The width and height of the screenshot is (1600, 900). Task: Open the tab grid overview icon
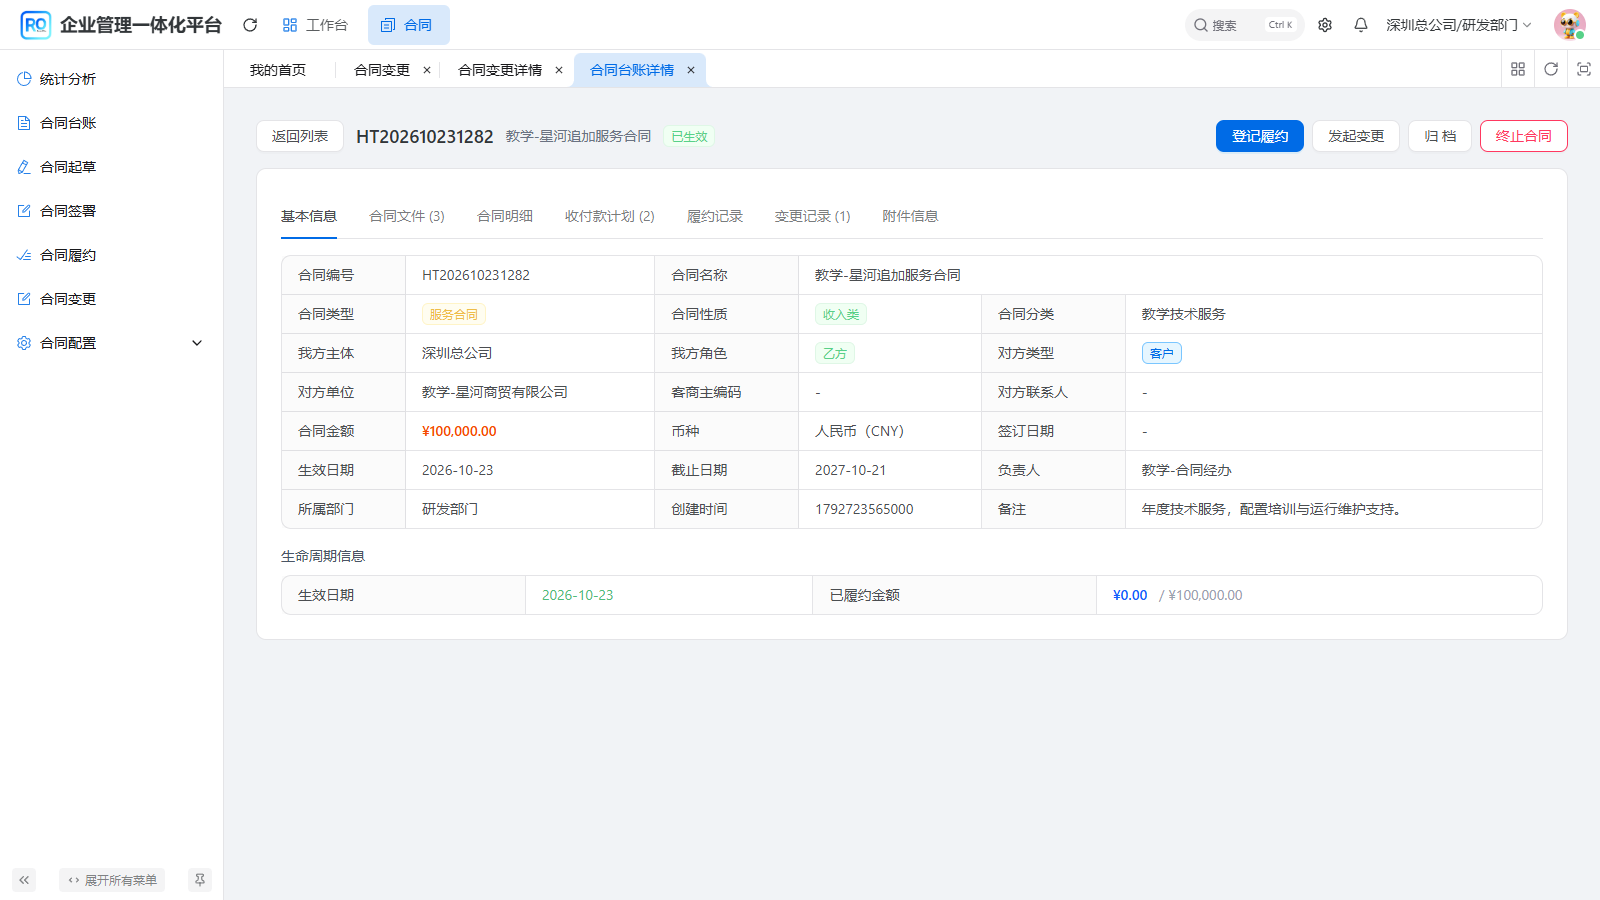tap(1518, 69)
